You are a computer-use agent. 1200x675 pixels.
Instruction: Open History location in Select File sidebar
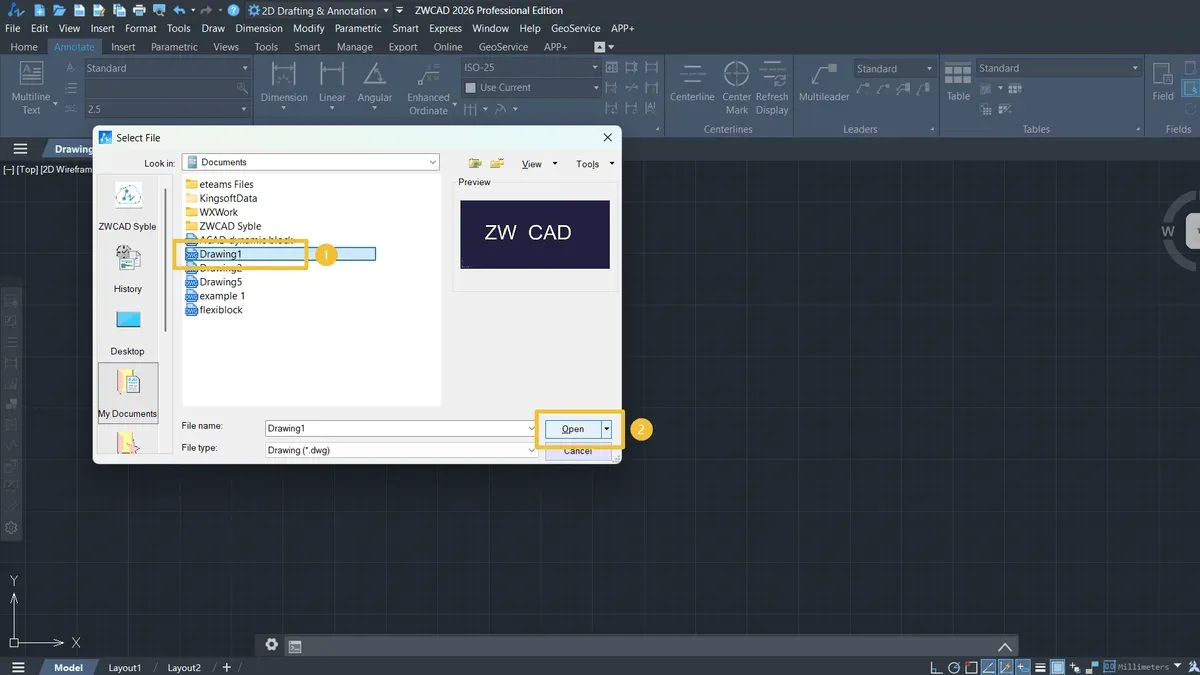pyautogui.click(x=128, y=269)
